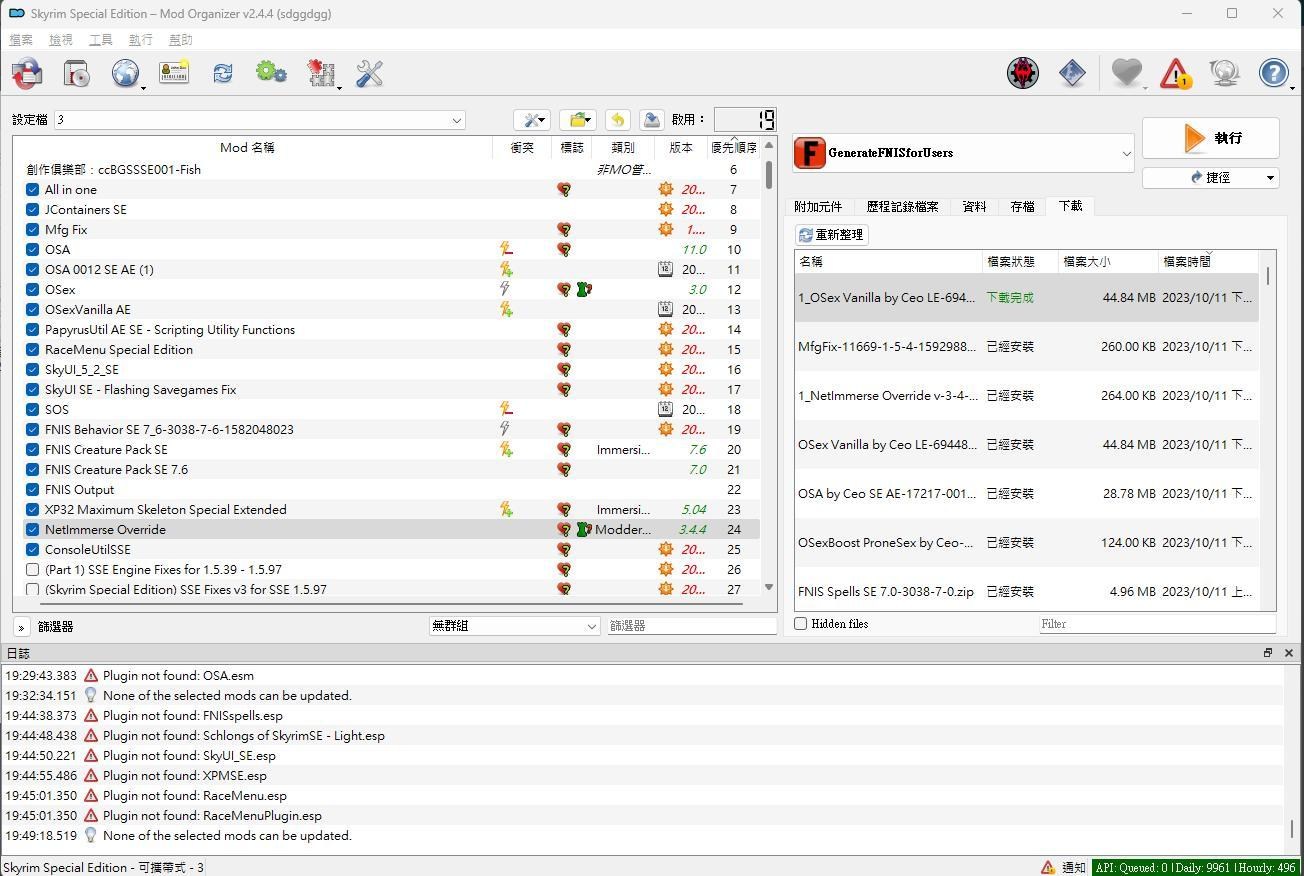Open the 捷徑 shortcut dropdown
Viewport: 1304px width, 876px height.
tap(1211, 177)
